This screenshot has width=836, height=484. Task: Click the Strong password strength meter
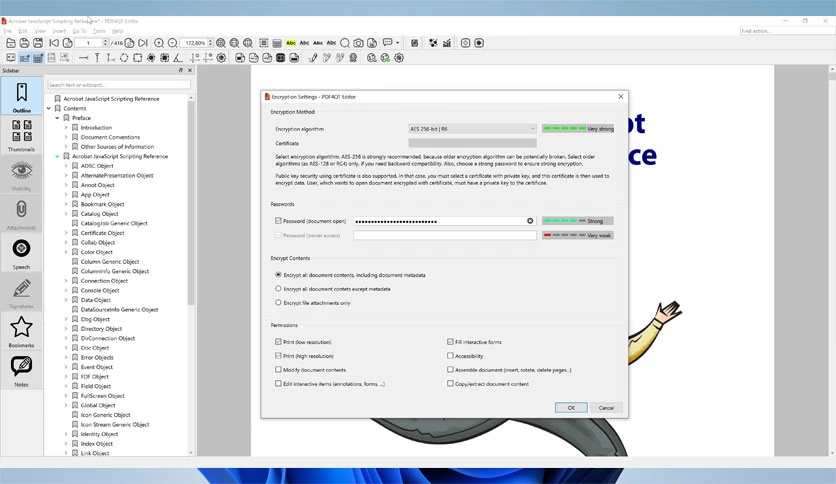click(578, 221)
